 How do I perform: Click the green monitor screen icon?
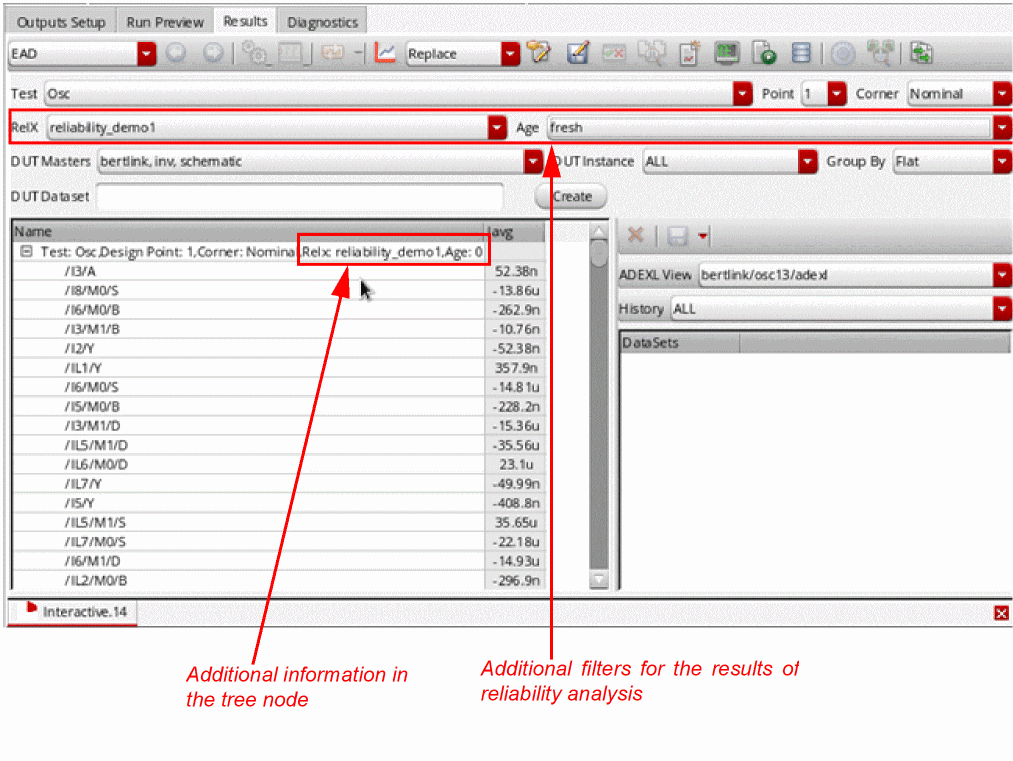point(727,53)
